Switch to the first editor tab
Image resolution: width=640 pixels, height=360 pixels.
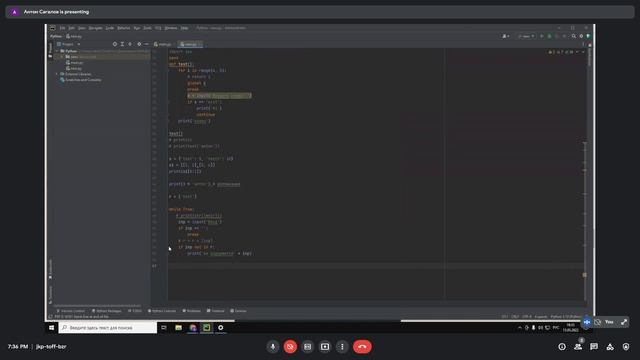click(163, 44)
